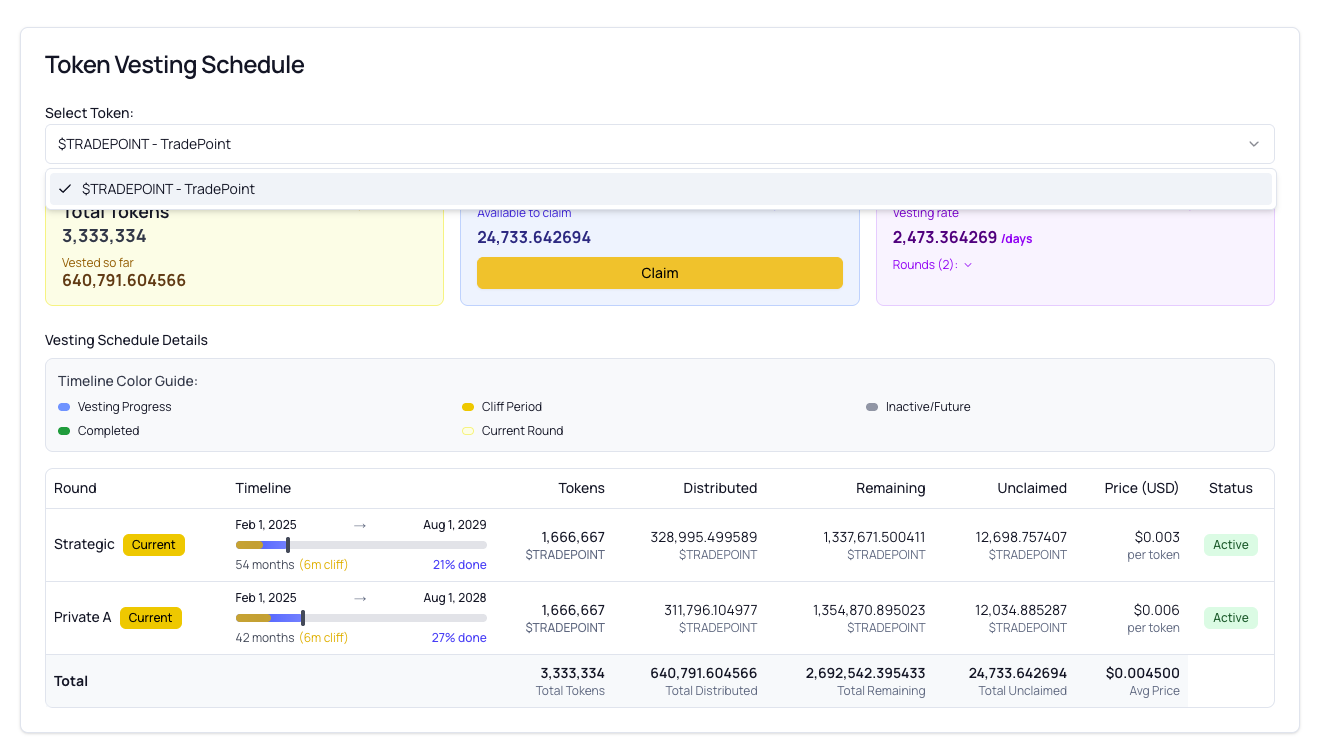Click the arrow icon in the Private A timeline
Image resolution: width=1326 pixels, height=755 pixels.
[359, 597]
